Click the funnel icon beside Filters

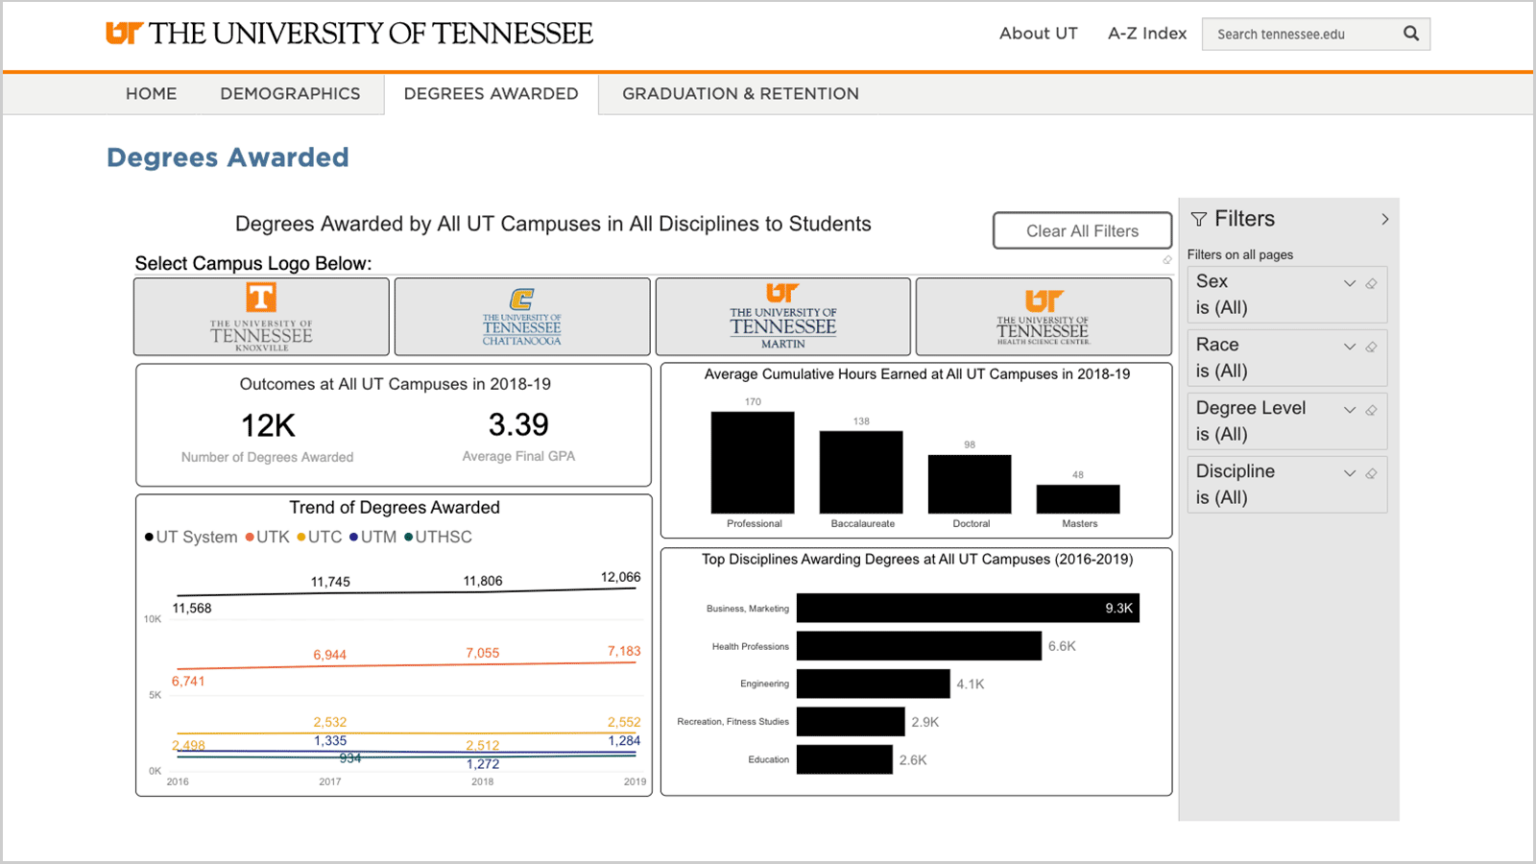click(1199, 219)
